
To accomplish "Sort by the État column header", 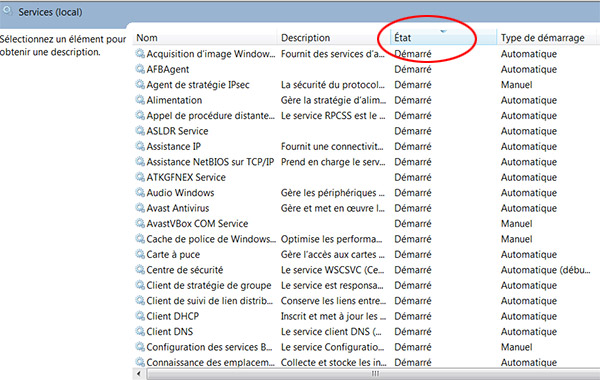I will (443, 38).
